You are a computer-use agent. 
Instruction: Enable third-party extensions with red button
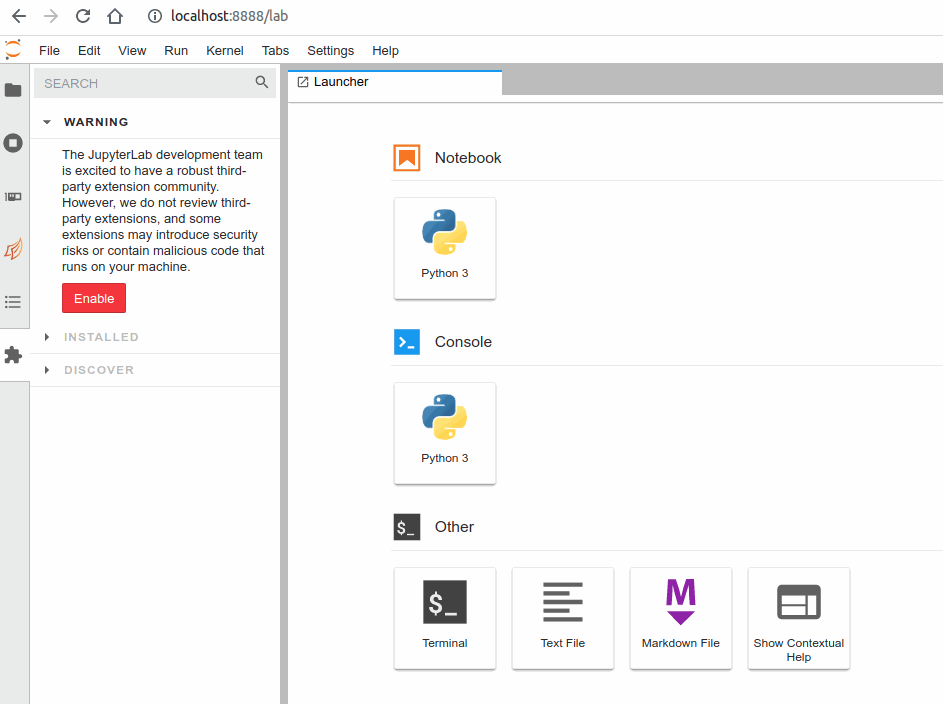tap(94, 298)
